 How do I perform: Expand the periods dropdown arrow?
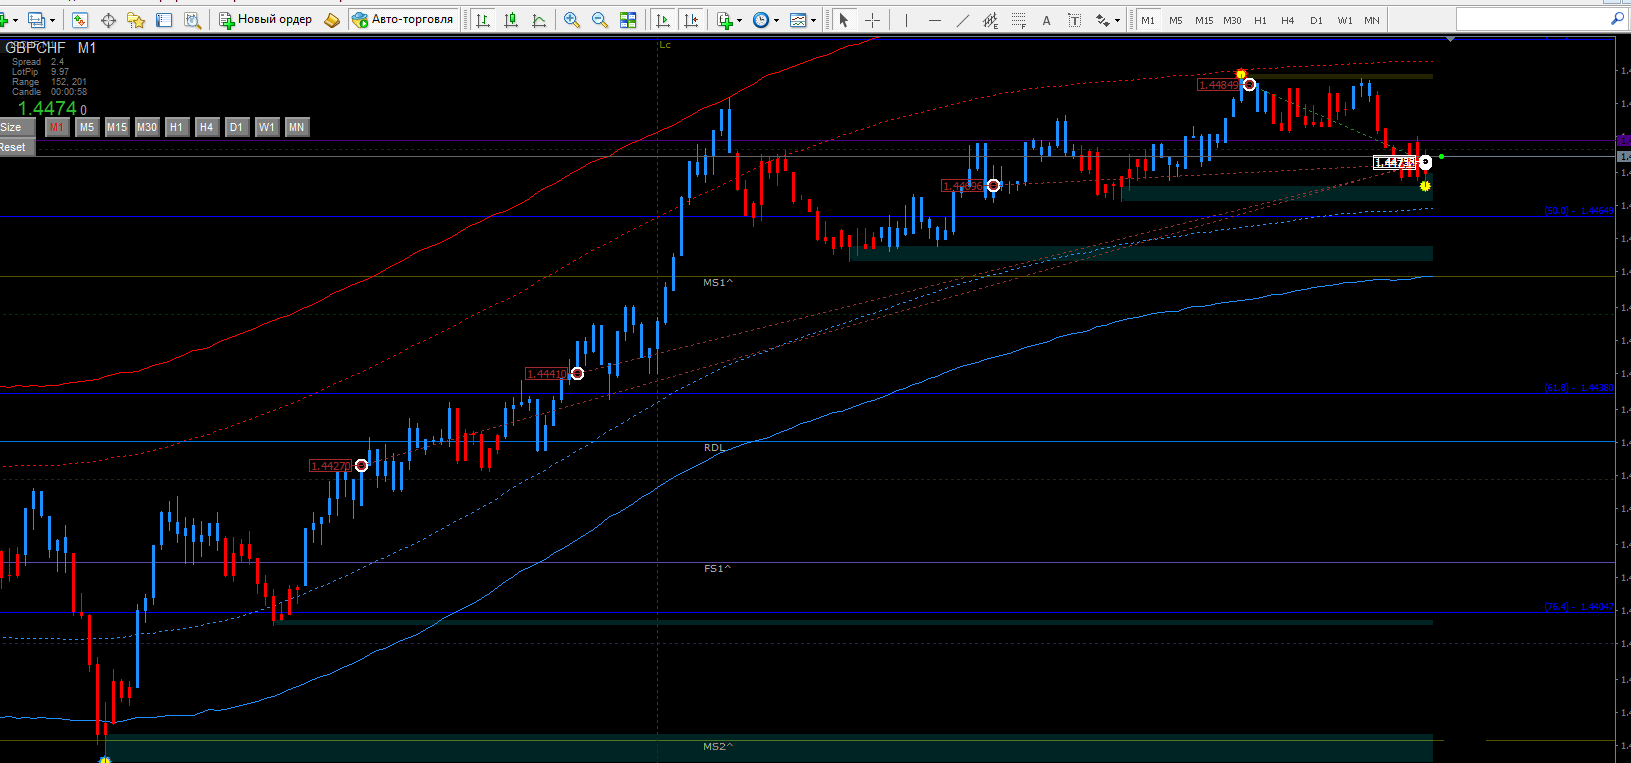pos(776,20)
